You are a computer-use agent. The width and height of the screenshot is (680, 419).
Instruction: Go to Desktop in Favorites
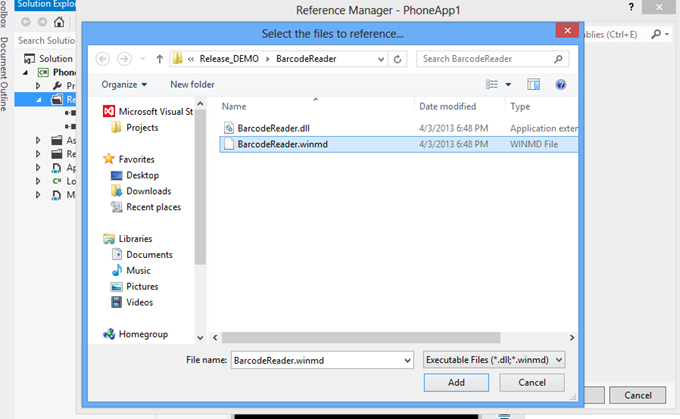click(135, 175)
